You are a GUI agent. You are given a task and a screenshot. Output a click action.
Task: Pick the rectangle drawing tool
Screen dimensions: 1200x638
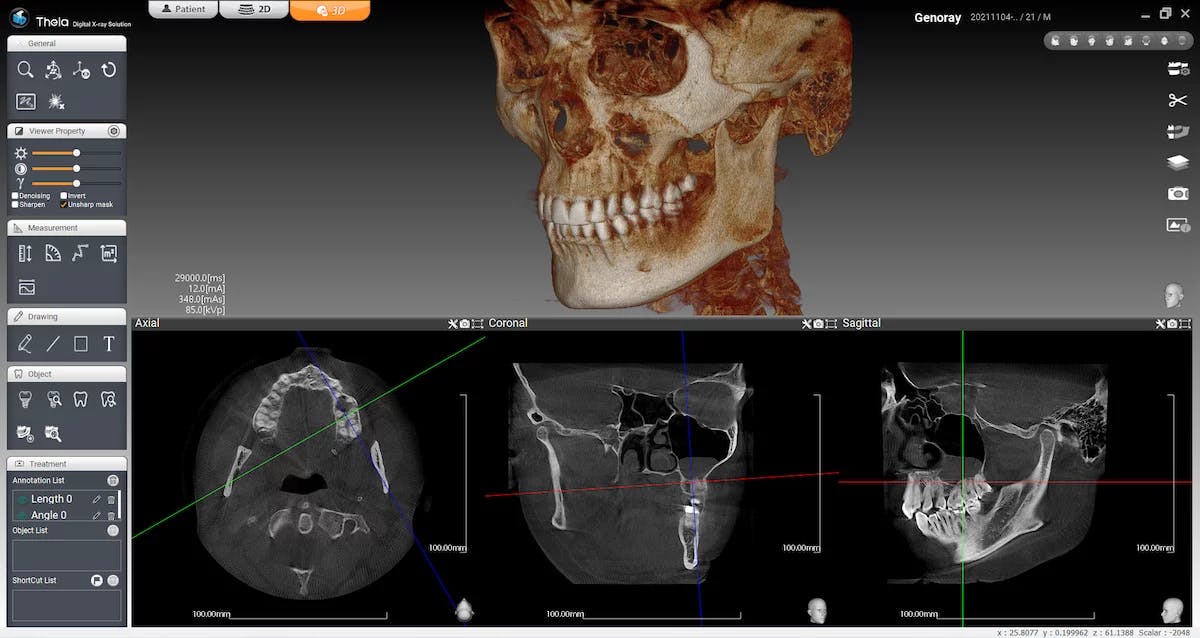81,344
